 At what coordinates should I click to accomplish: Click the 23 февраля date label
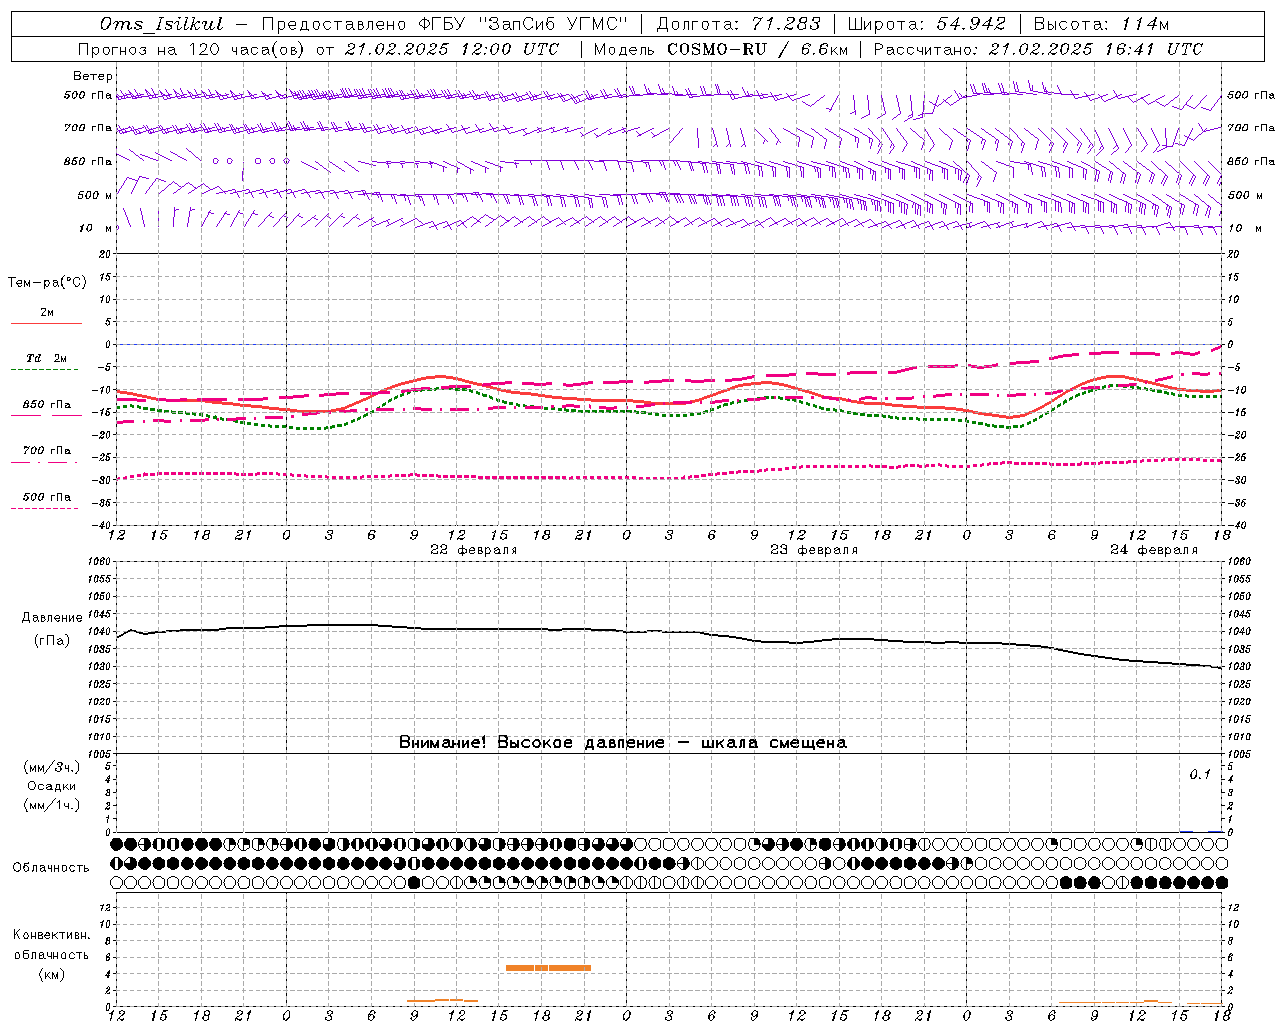point(814,550)
